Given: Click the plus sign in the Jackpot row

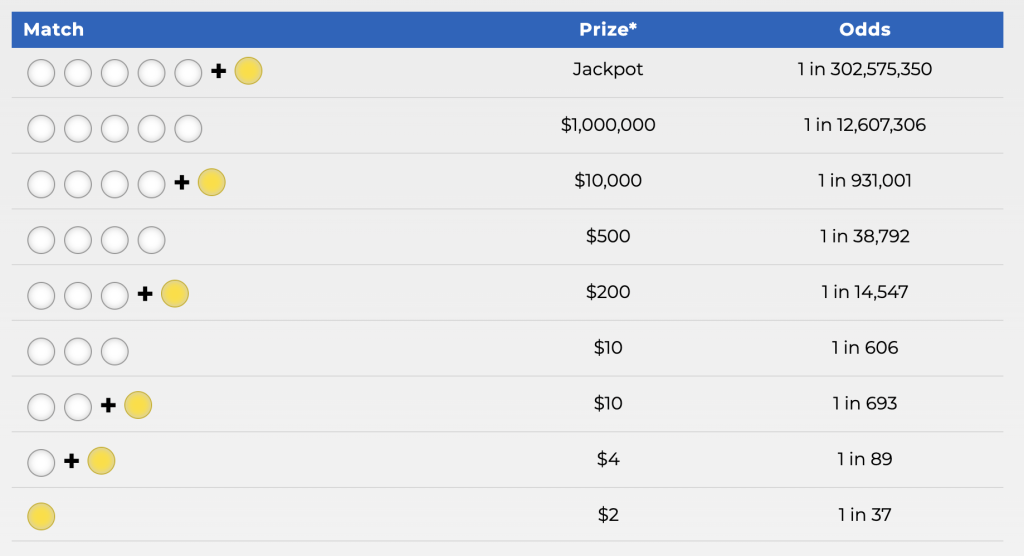Looking at the screenshot, I should tap(219, 71).
